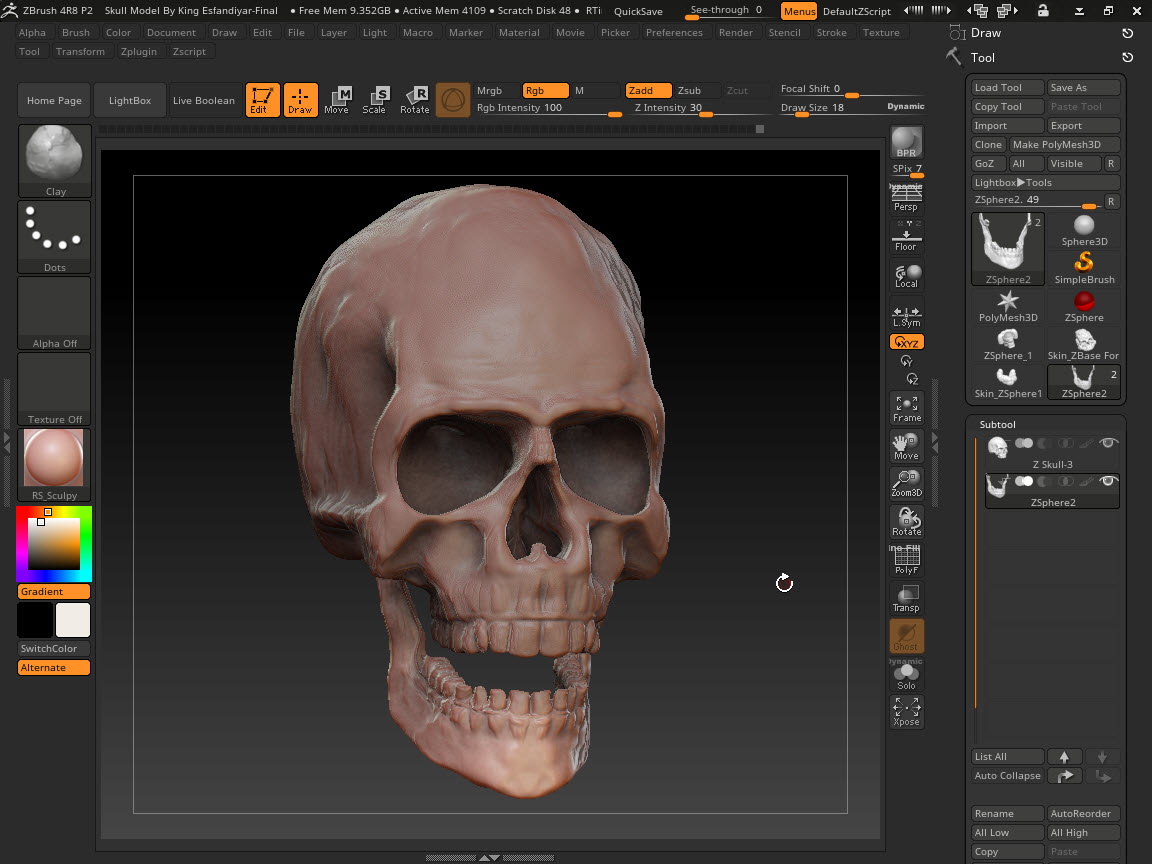Screen dimensions: 1152x864
Task: Toggle Transp transparency mode
Action: (907, 598)
